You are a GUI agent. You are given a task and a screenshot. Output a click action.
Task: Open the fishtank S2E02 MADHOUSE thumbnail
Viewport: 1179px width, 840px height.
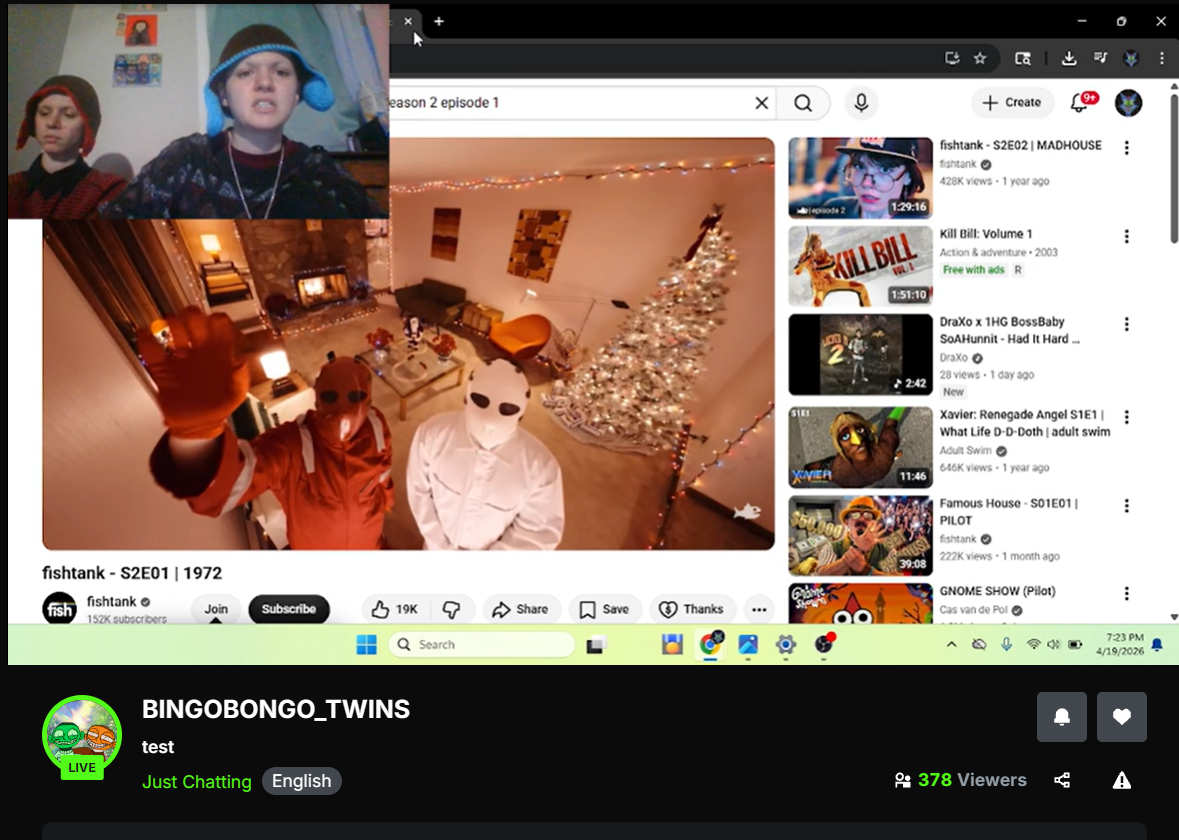coord(860,177)
